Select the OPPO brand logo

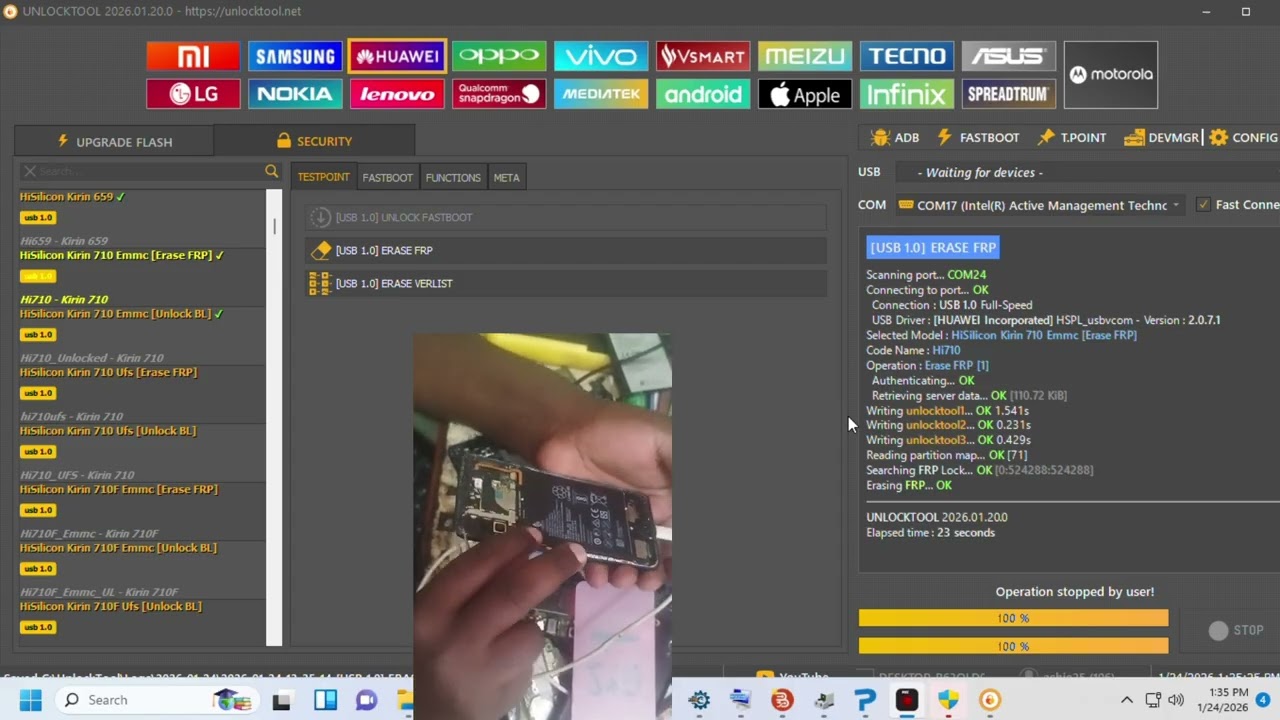499,56
